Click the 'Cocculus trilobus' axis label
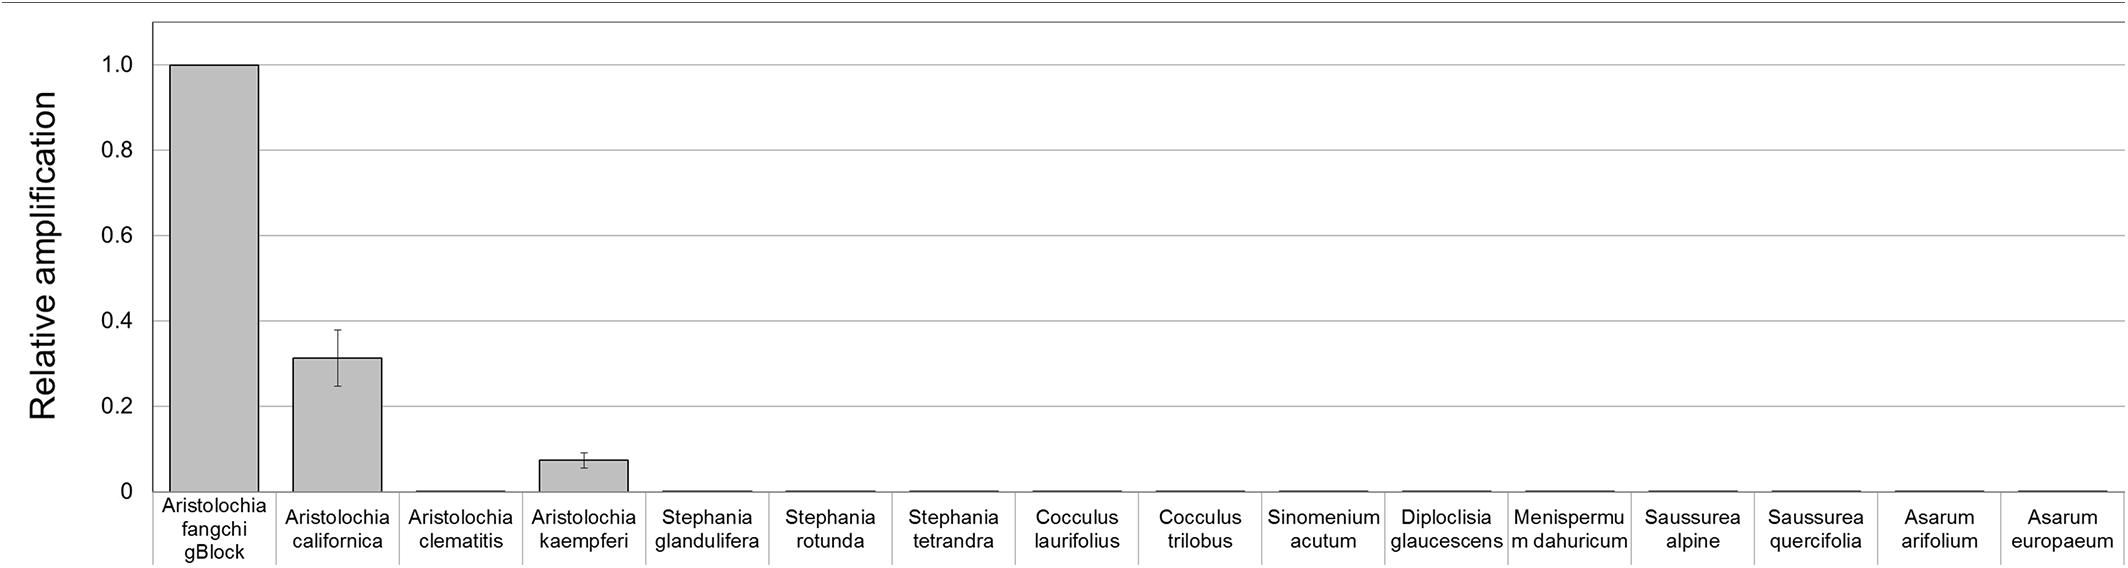Screen dimensions: 2128x568 [x=1200, y=529]
